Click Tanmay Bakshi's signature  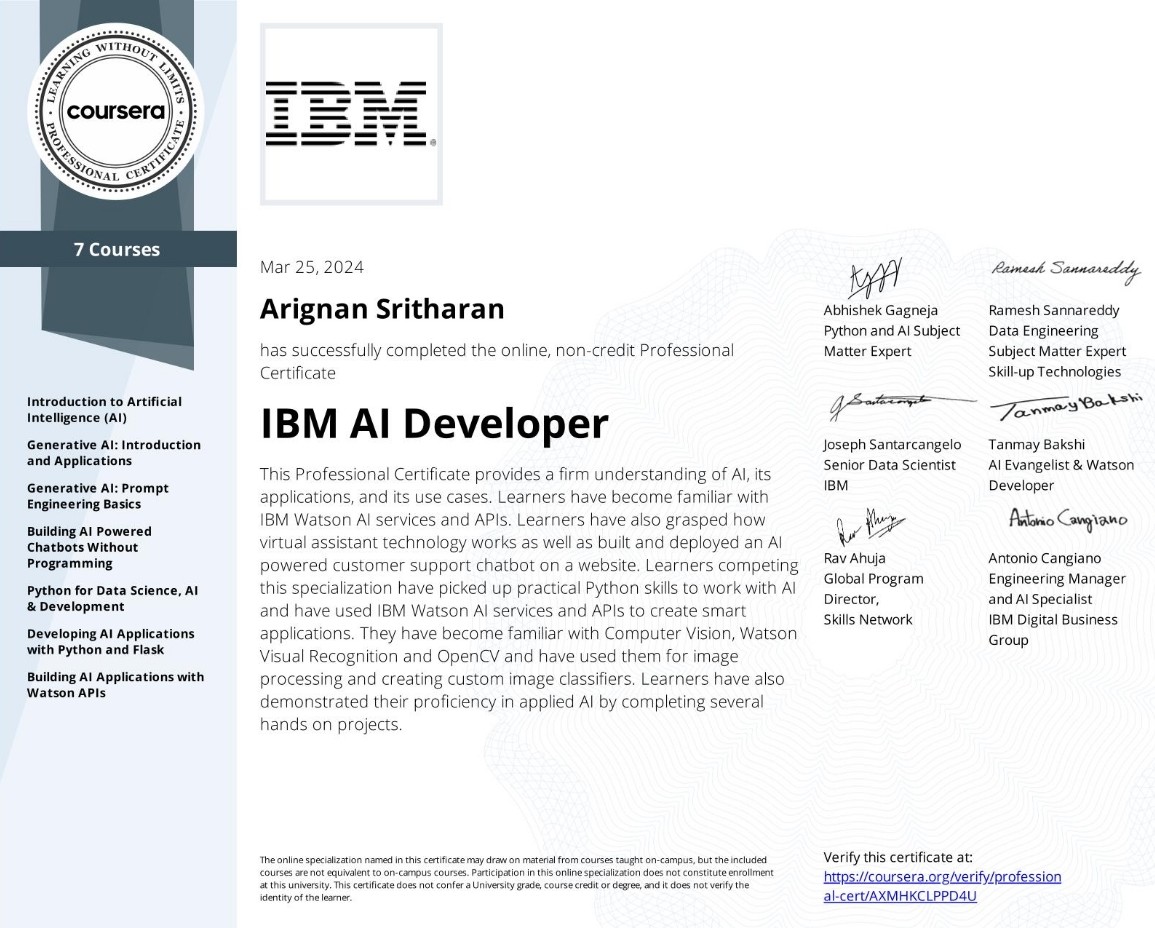click(x=1066, y=407)
